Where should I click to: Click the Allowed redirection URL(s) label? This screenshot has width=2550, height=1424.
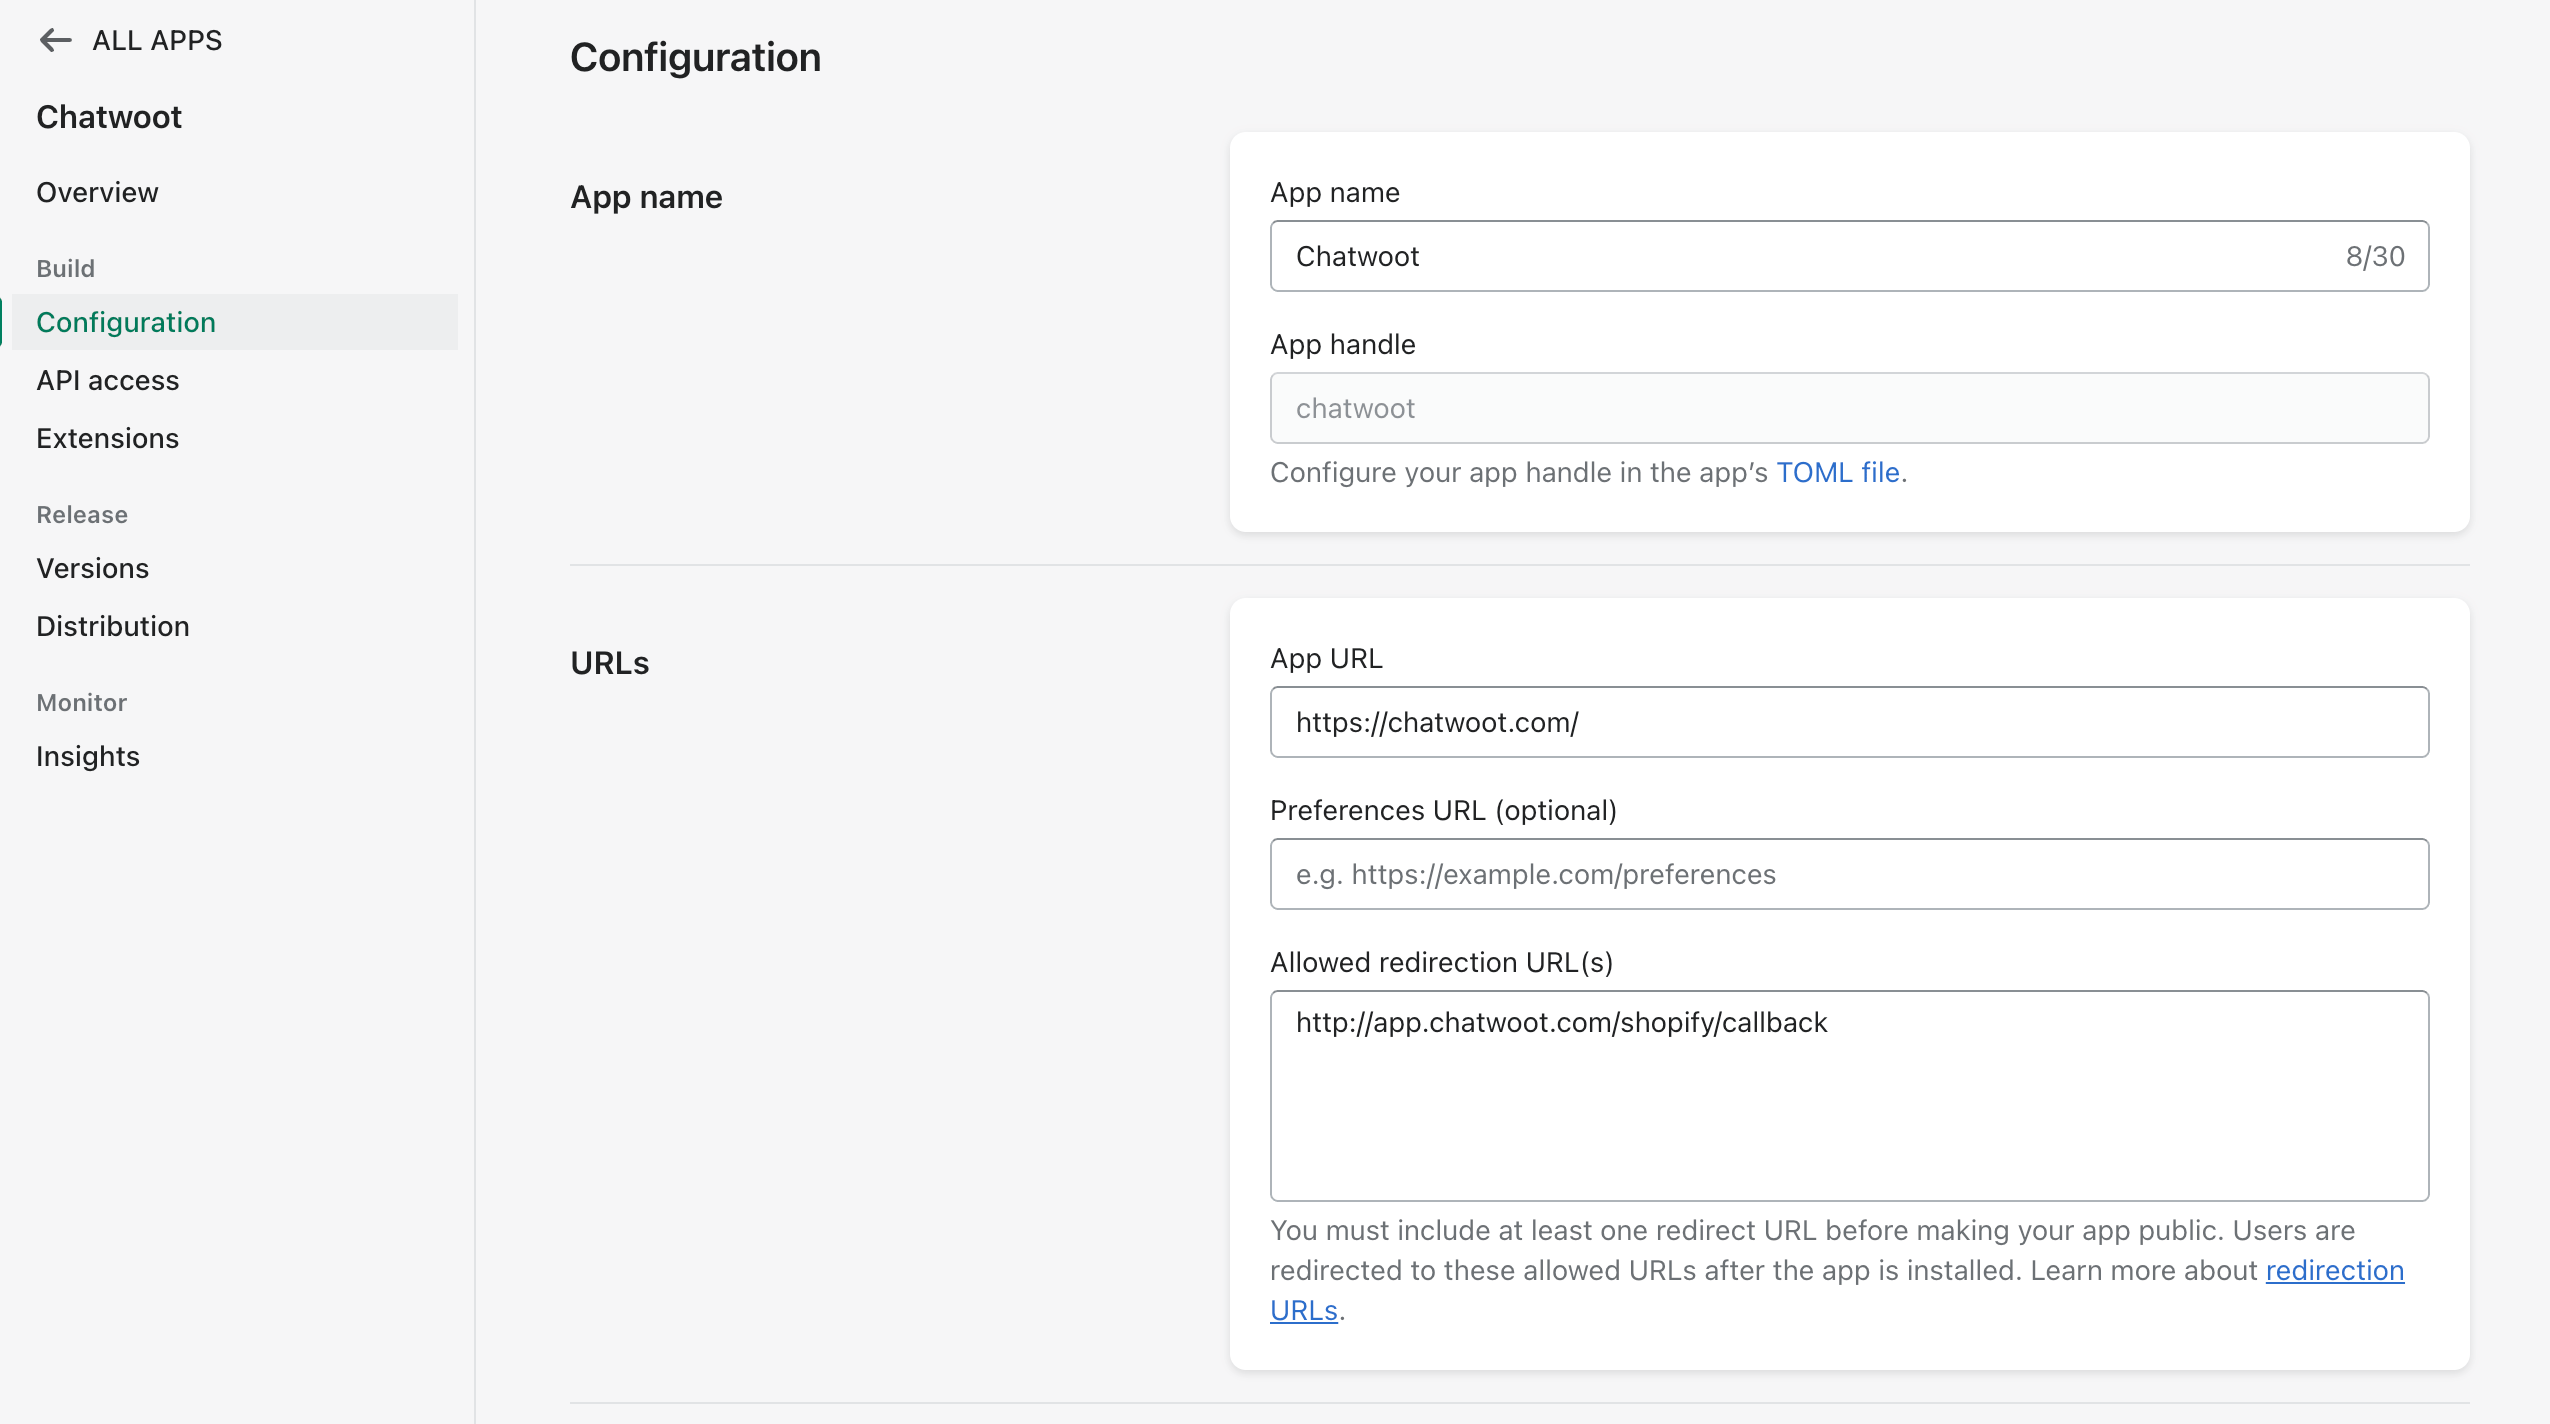(1441, 962)
